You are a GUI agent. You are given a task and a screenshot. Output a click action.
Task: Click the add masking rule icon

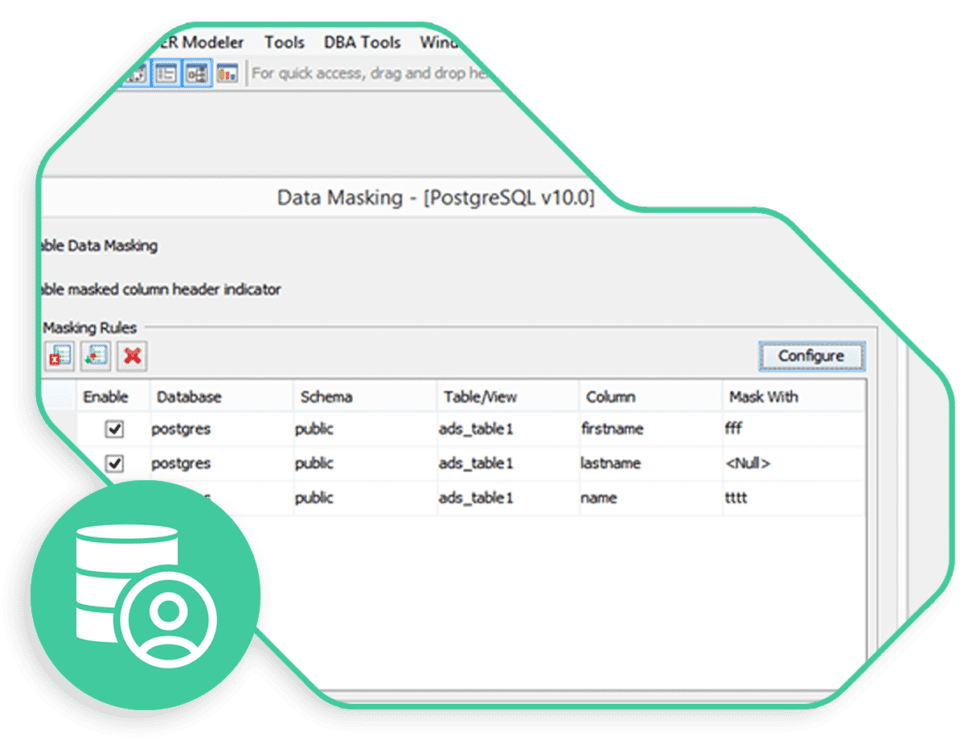coord(95,356)
